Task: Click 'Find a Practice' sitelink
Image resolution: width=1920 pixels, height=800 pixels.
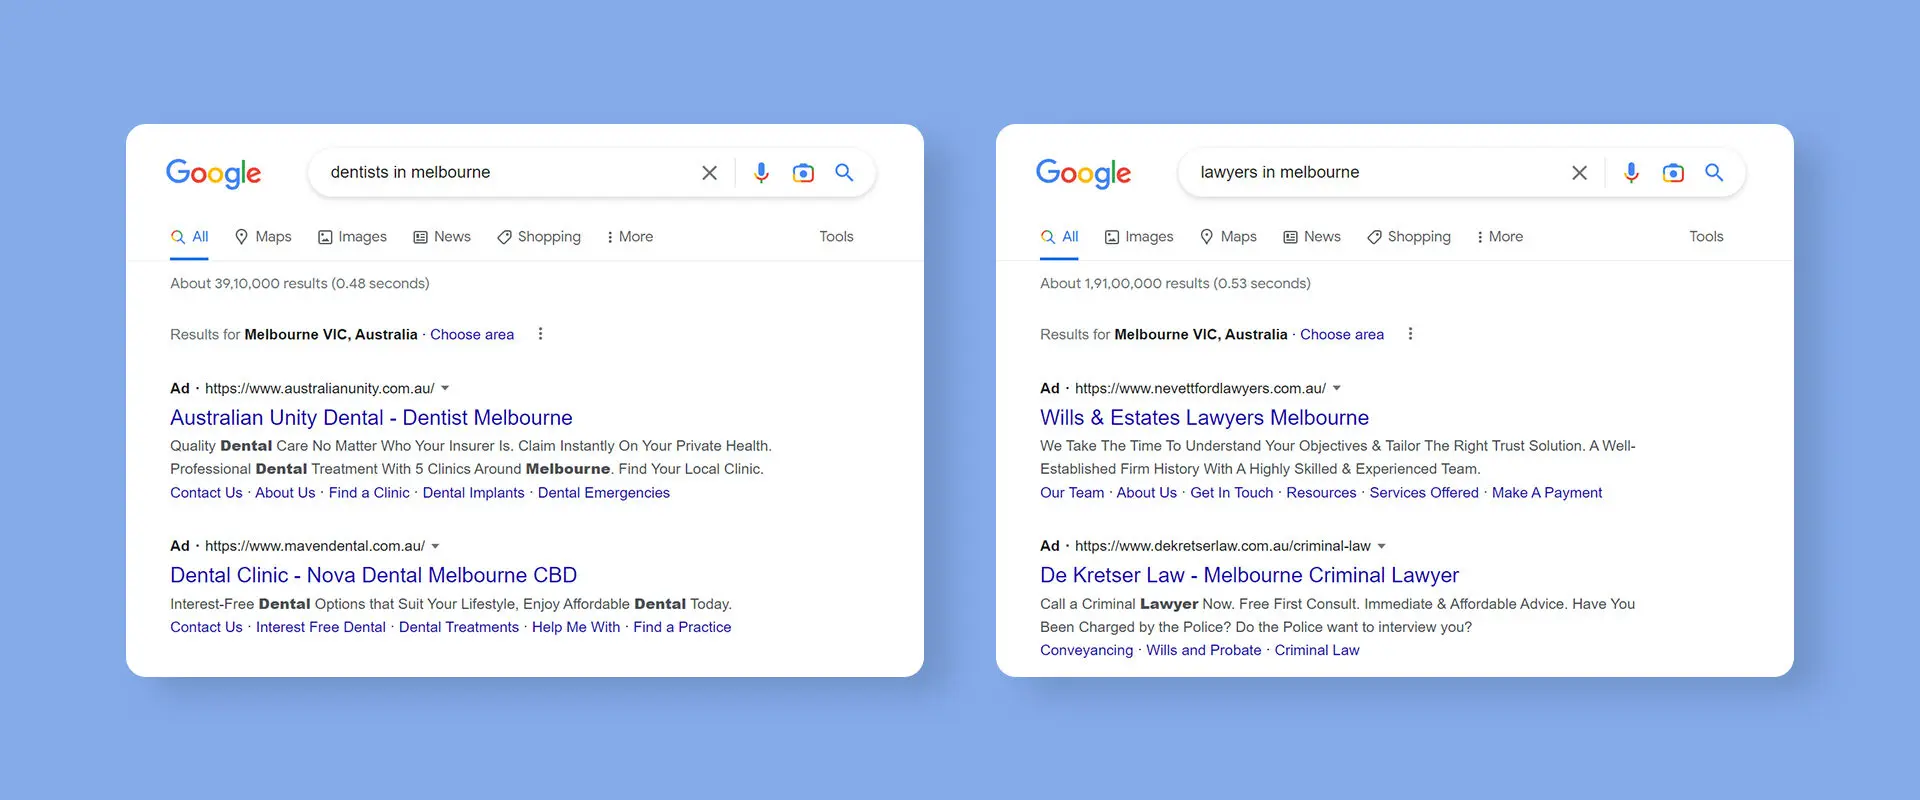Action: point(682,627)
